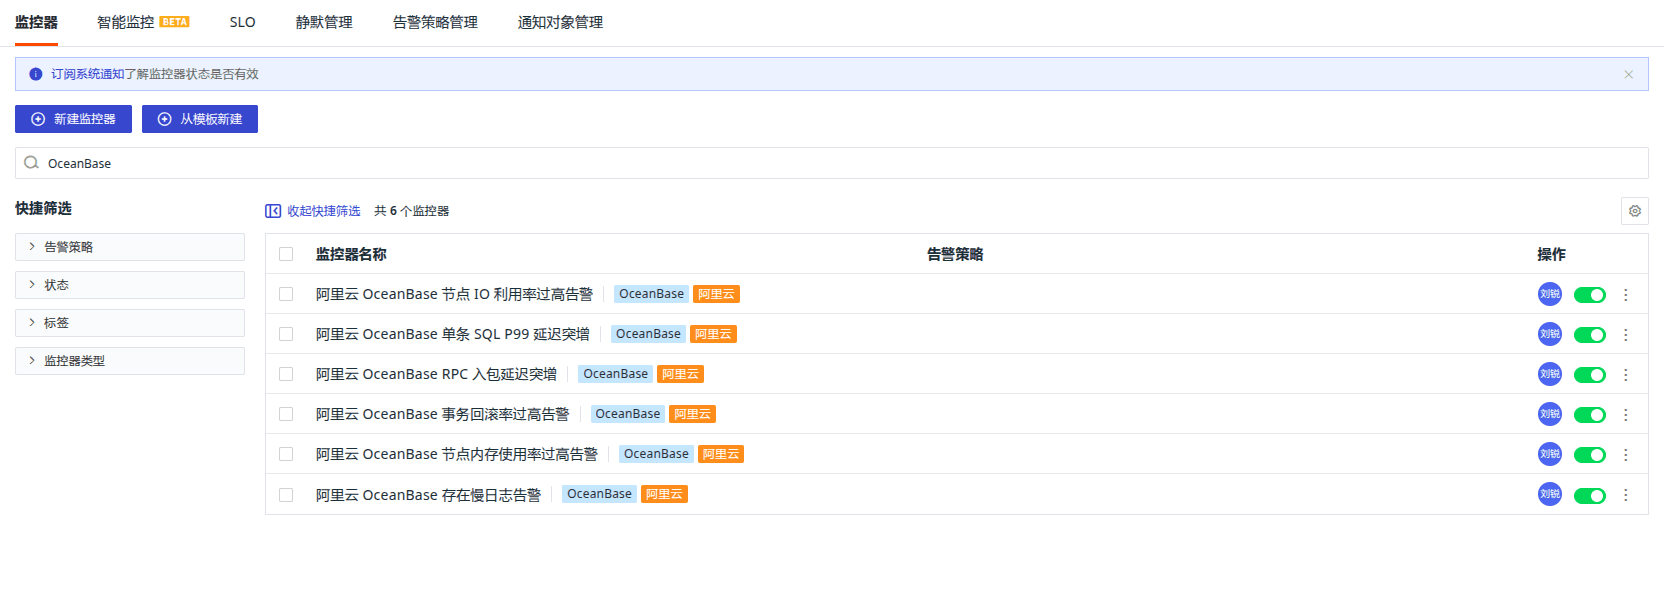This screenshot has width=1664, height=590.
Task: Open more actions for 节点内存 row
Action: pos(1626,455)
